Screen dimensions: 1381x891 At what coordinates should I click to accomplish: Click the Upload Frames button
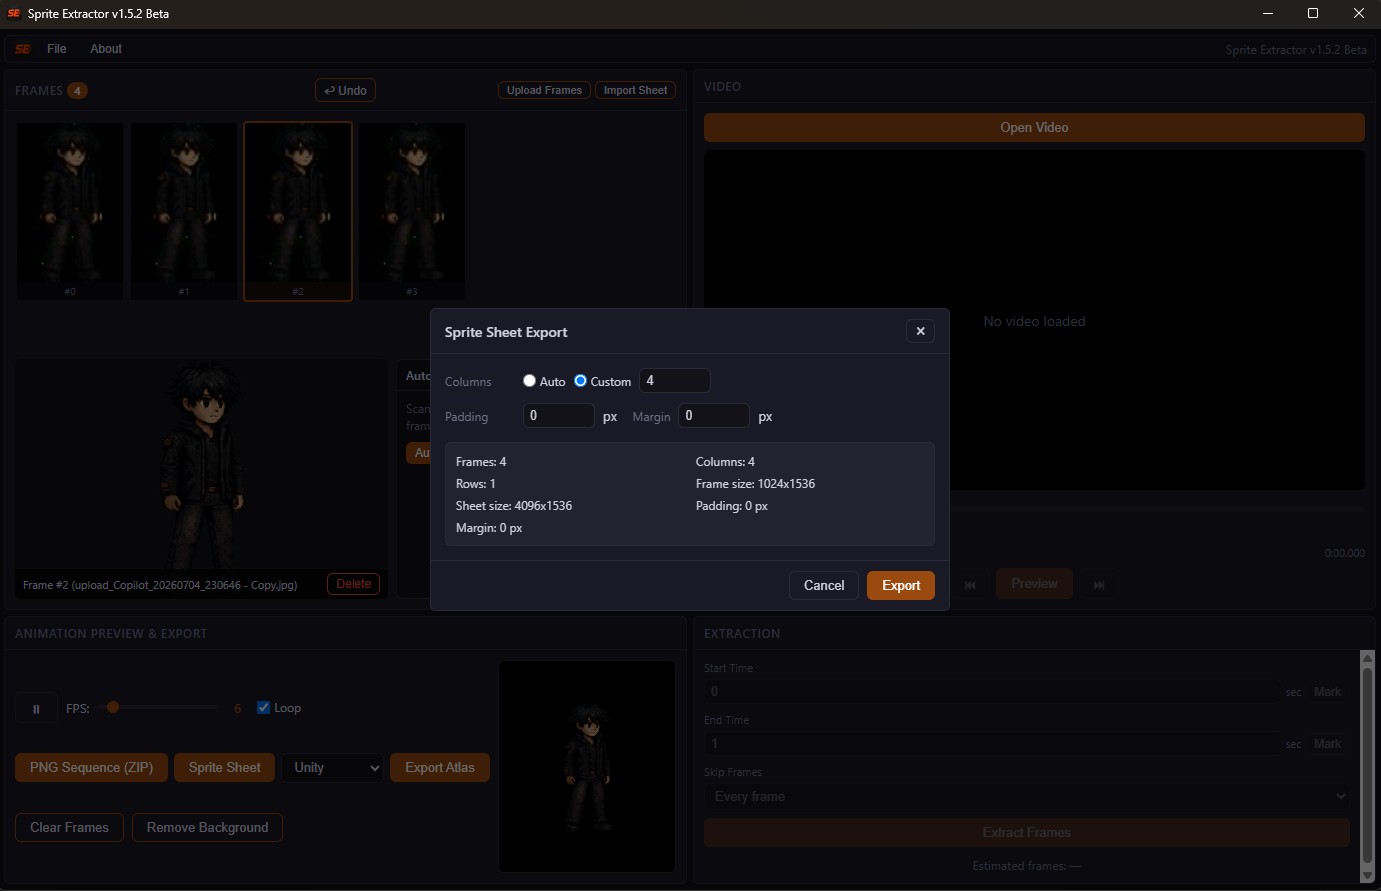[x=544, y=90]
